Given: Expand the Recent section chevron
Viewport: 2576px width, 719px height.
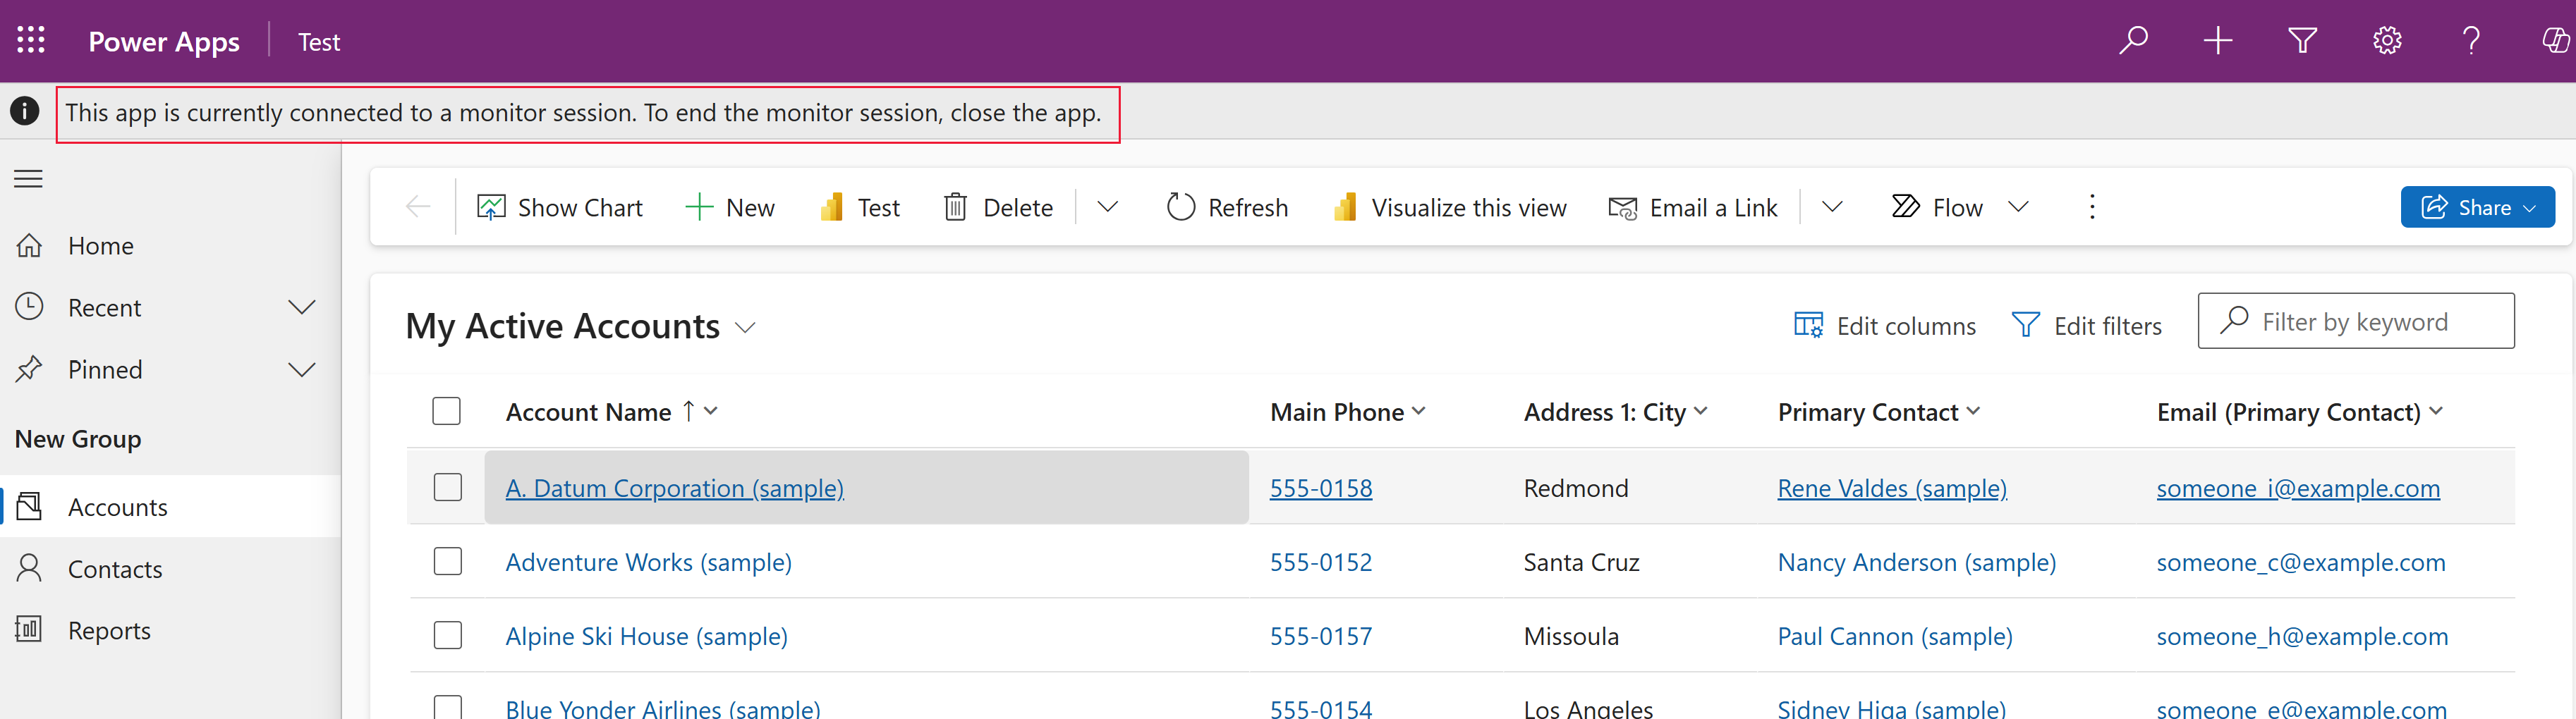Looking at the screenshot, I should coord(301,307).
